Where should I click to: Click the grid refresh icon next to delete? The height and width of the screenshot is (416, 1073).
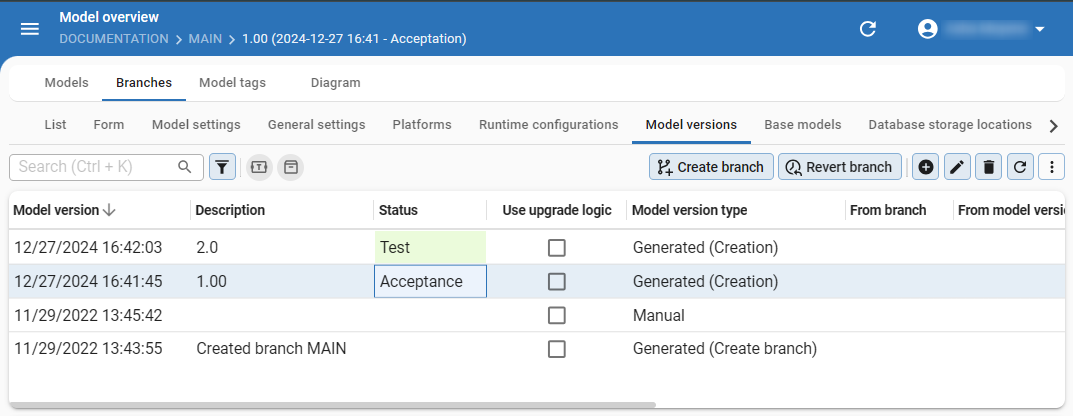pyautogui.click(x=1020, y=167)
